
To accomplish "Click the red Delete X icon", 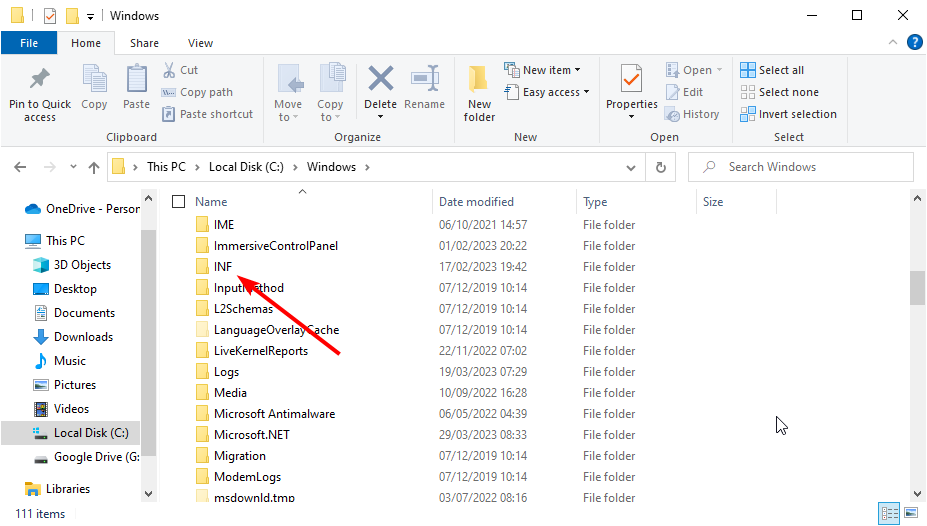I will coord(381,79).
